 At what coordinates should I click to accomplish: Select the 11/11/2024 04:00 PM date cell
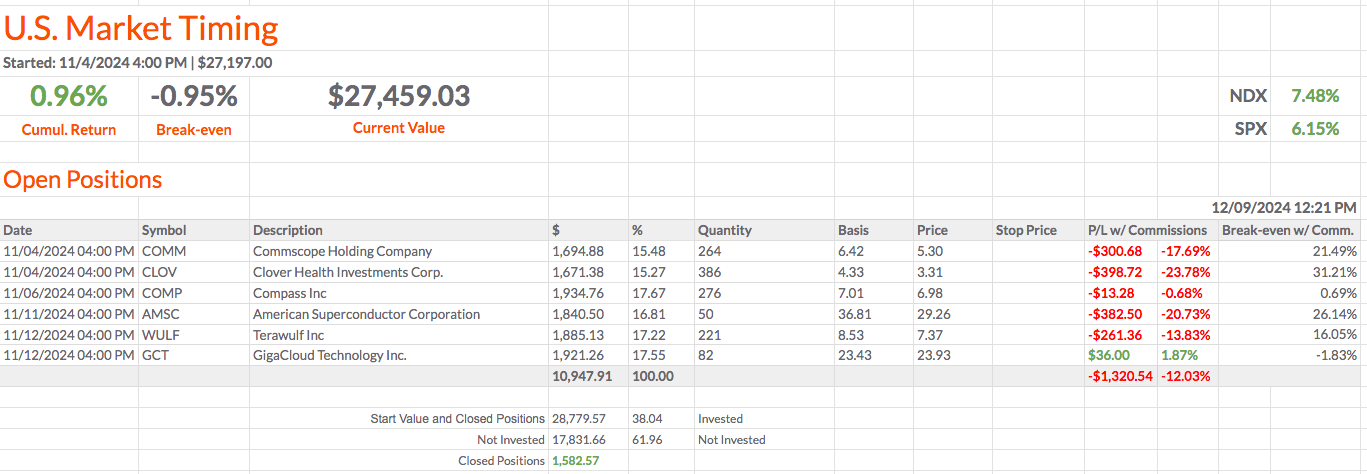point(68,314)
